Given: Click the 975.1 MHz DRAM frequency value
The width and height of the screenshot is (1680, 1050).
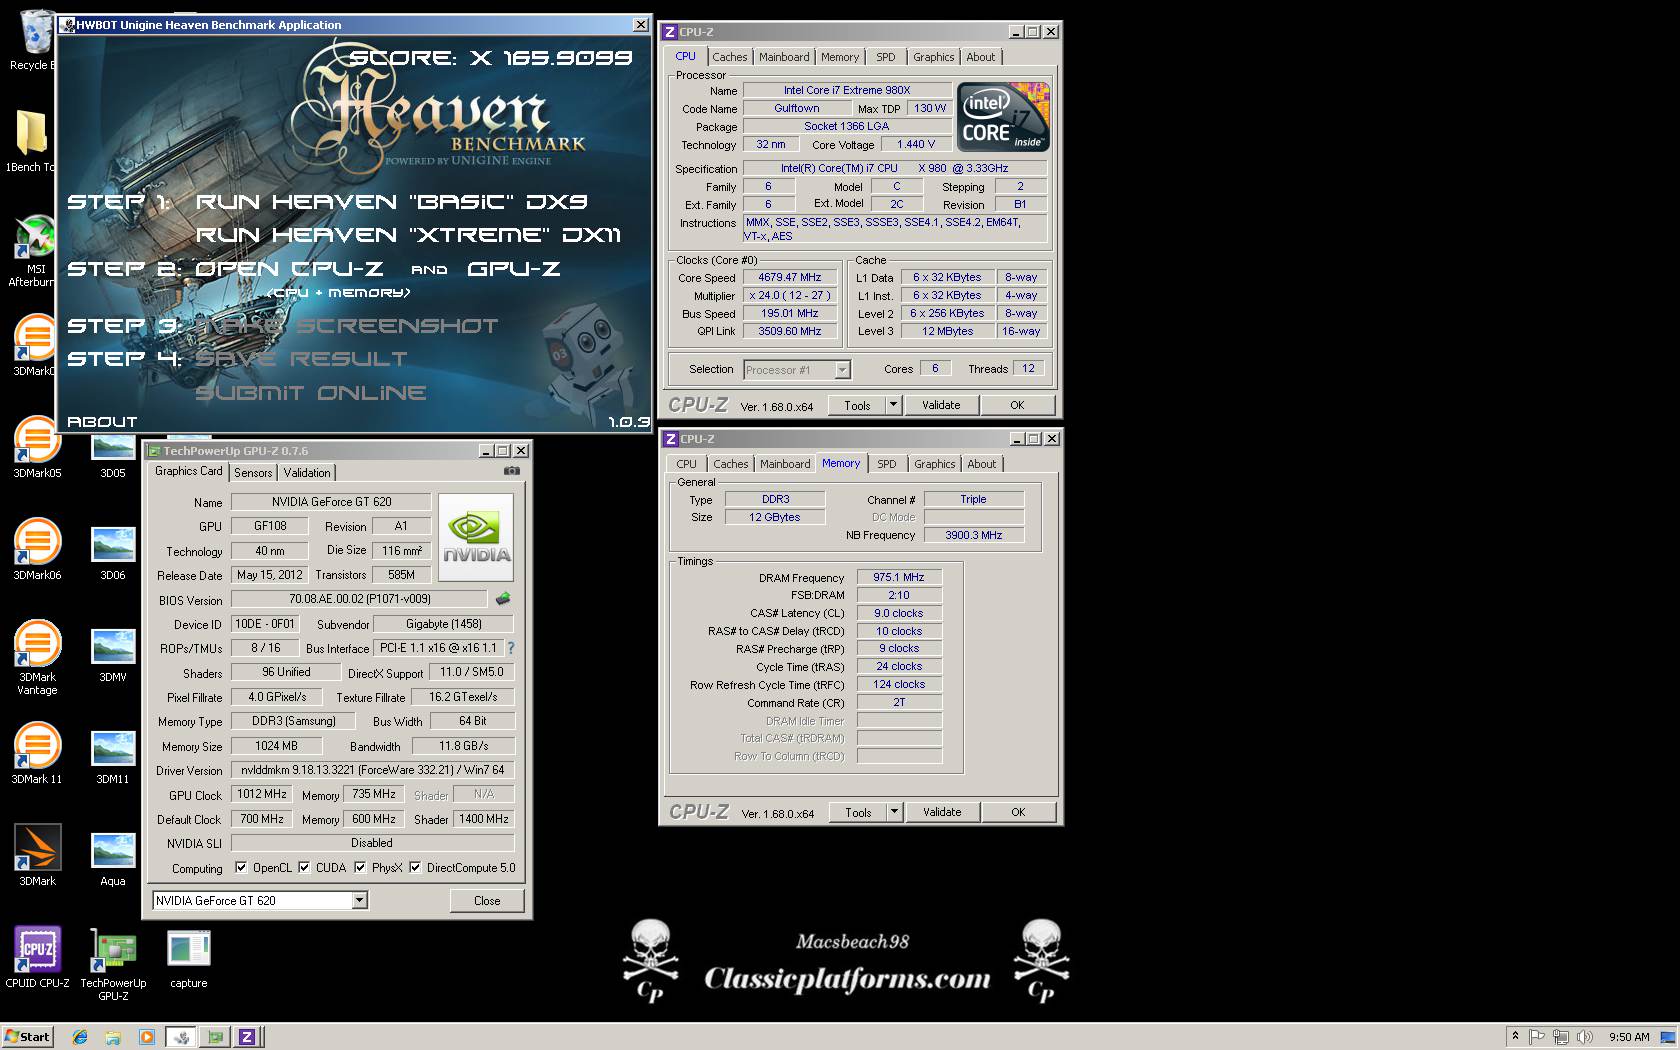Looking at the screenshot, I should (899, 577).
